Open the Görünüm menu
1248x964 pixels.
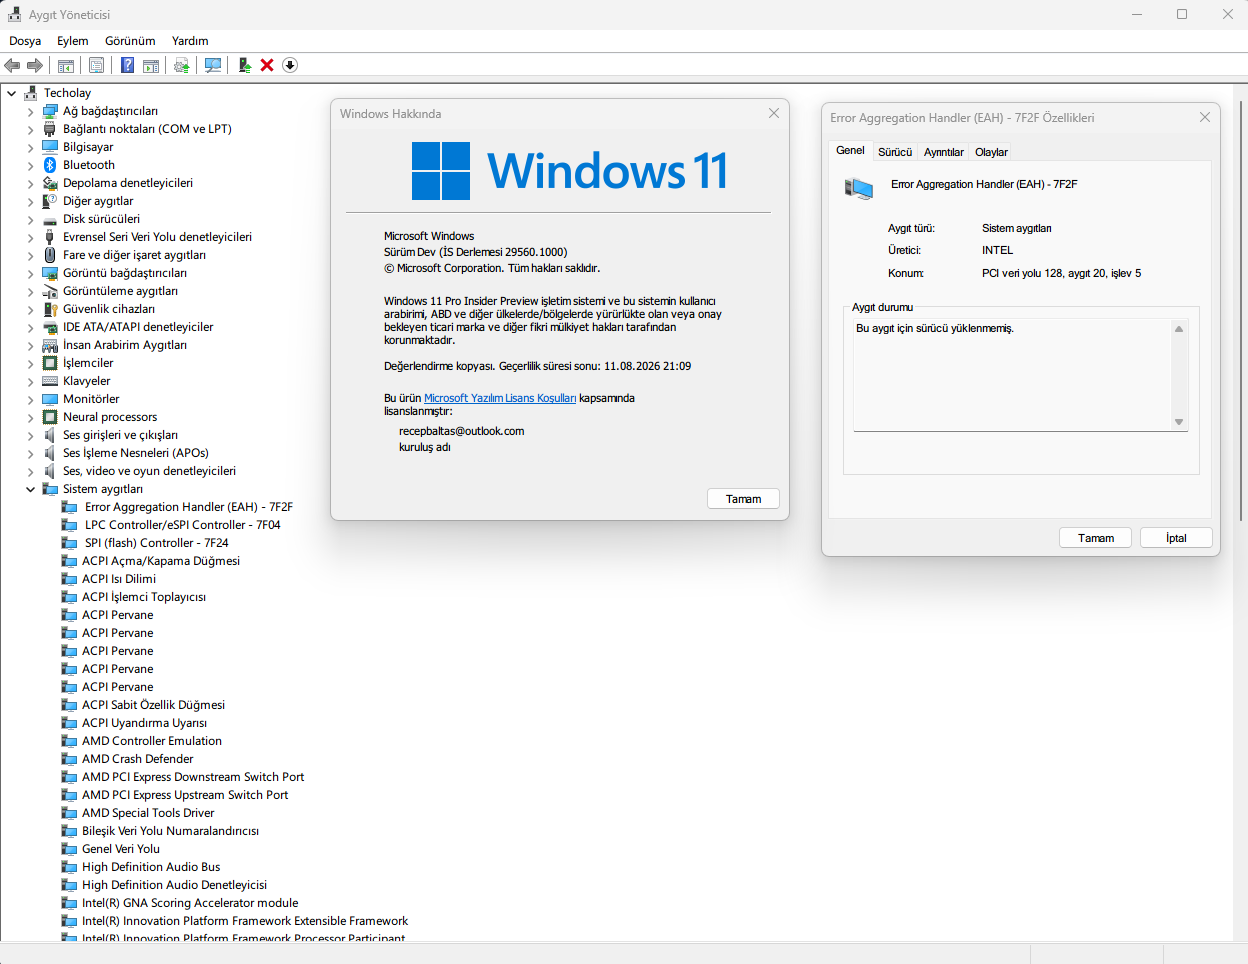(x=130, y=41)
